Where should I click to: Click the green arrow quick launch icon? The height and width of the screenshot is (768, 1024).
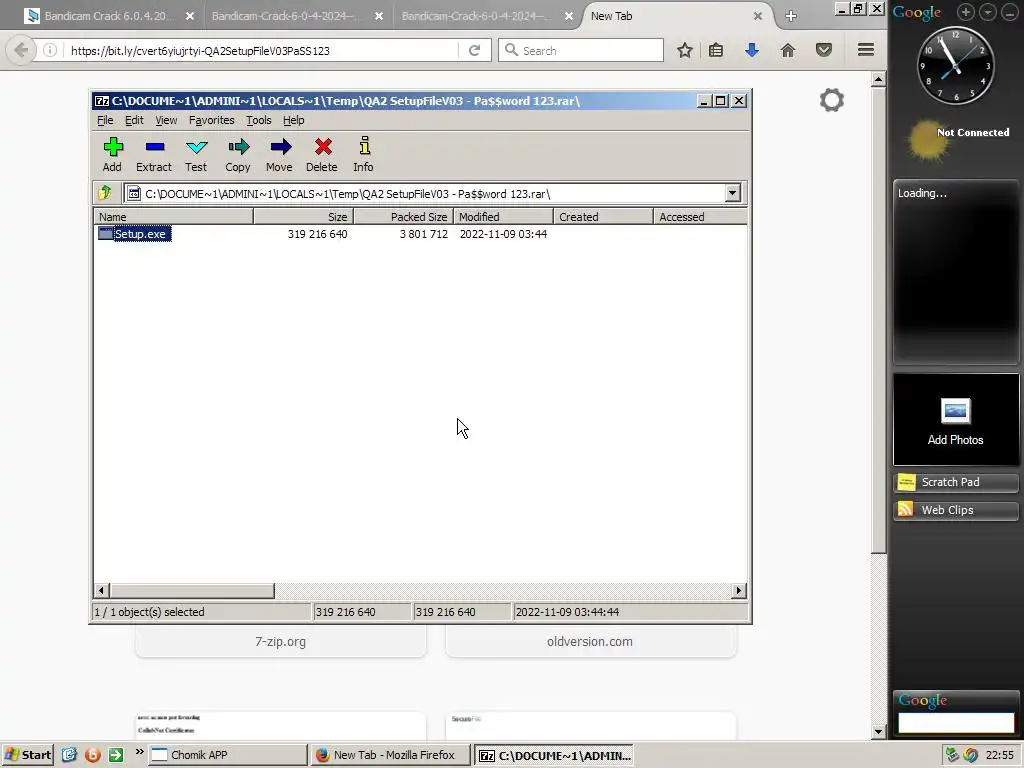point(116,755)
